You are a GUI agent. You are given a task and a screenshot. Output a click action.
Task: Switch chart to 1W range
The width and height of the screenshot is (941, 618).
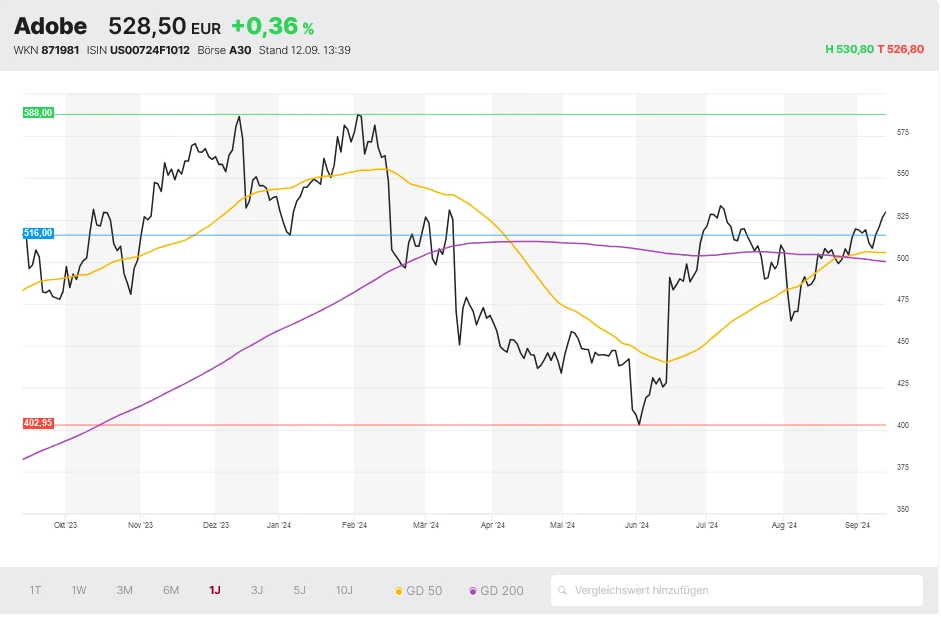[79, 590]
